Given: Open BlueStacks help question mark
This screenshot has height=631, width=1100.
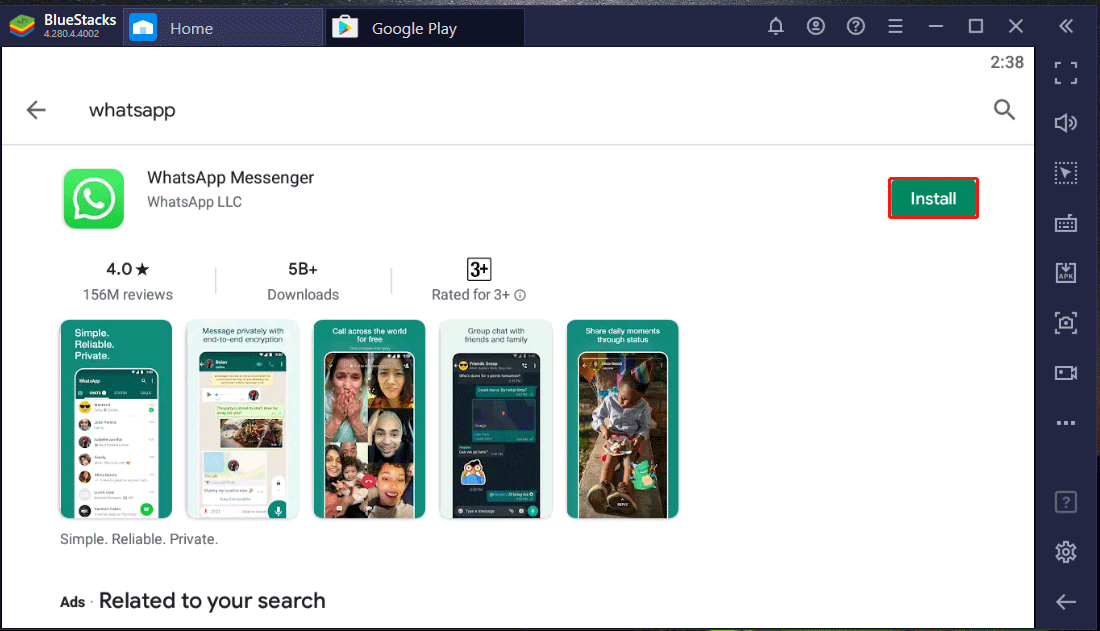Looking at the screenshot, I should [x=856, y=27].
